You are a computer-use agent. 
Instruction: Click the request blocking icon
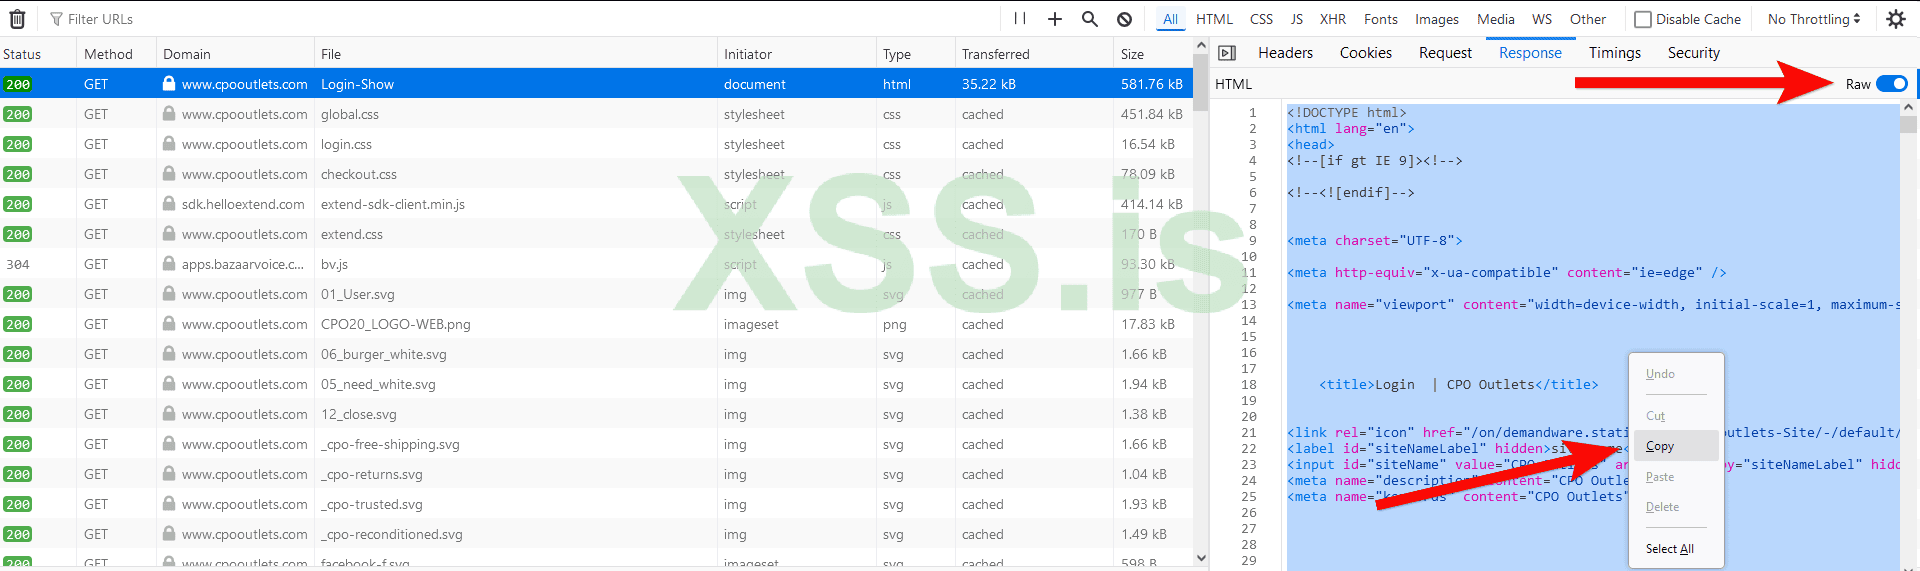tap(1125, 19)
